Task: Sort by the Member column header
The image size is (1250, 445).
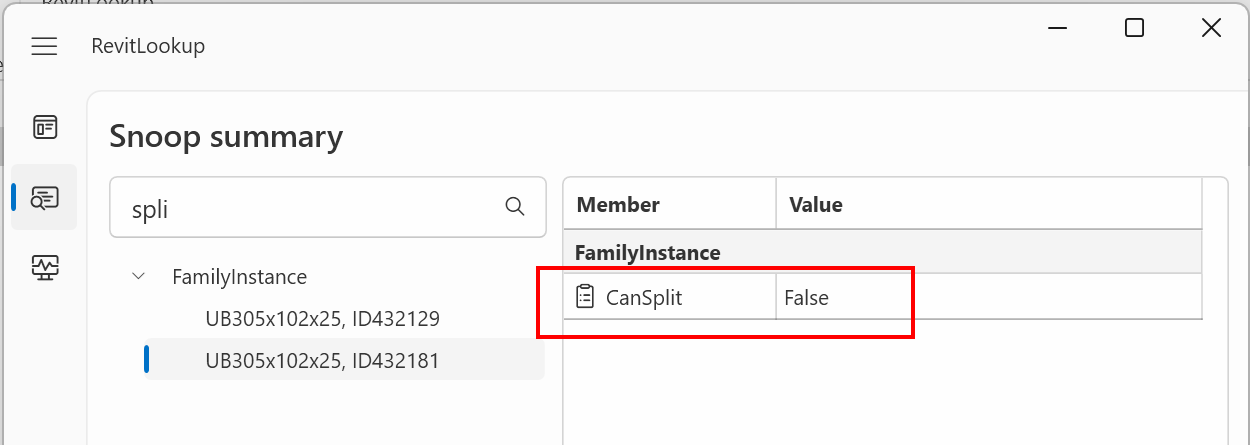Action: [x=669, y=205]
